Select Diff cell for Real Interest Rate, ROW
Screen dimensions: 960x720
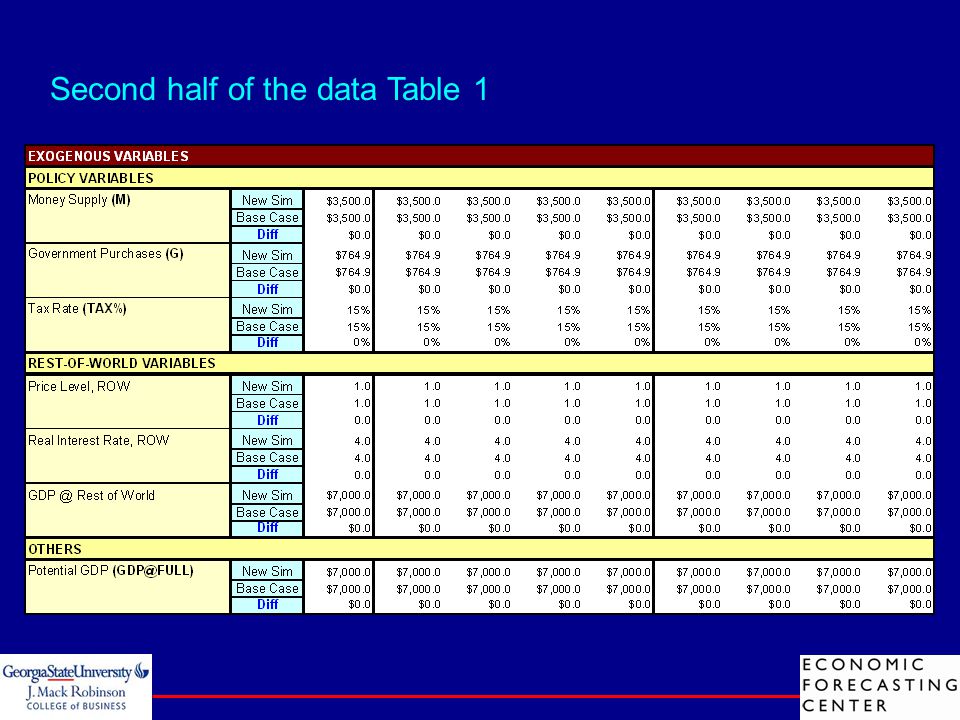pyautogui.click(x=267, y=474)
